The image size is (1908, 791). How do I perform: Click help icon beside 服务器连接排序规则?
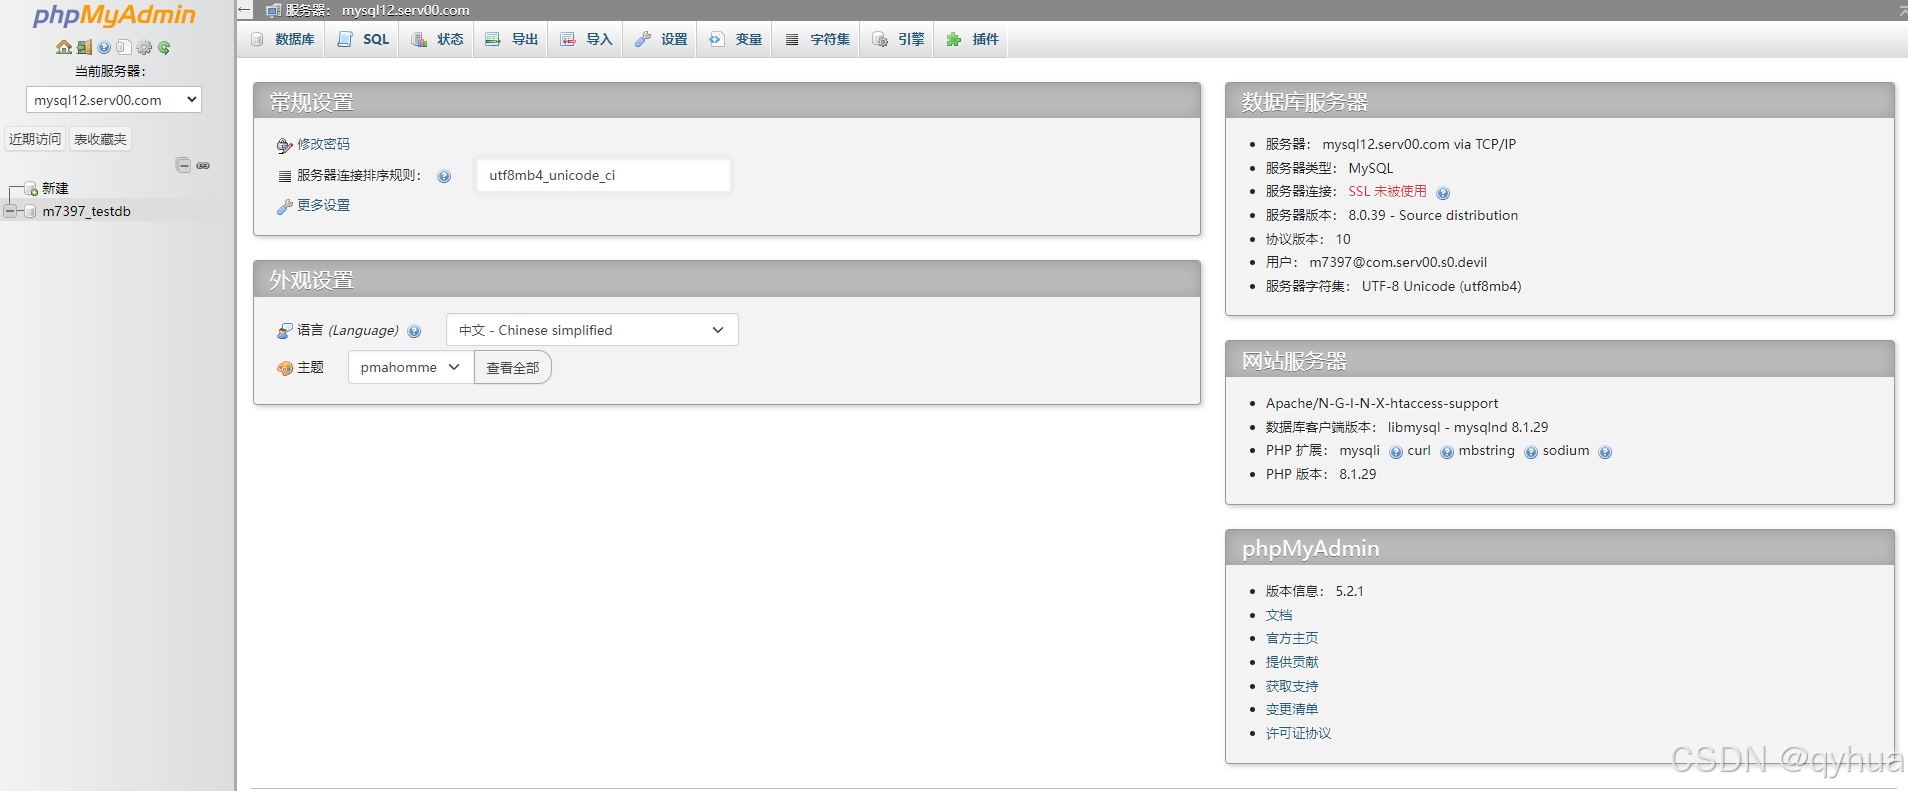point(444,176)
